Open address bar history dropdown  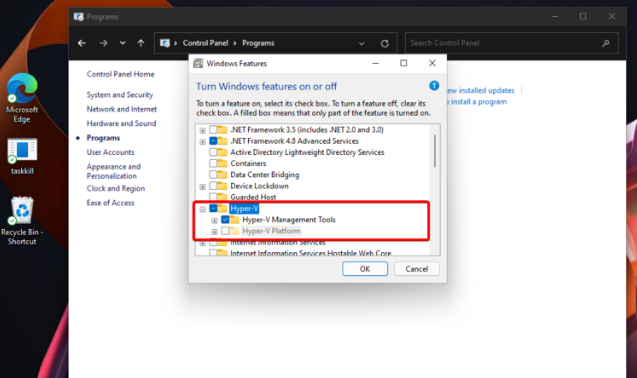(362, 43)
